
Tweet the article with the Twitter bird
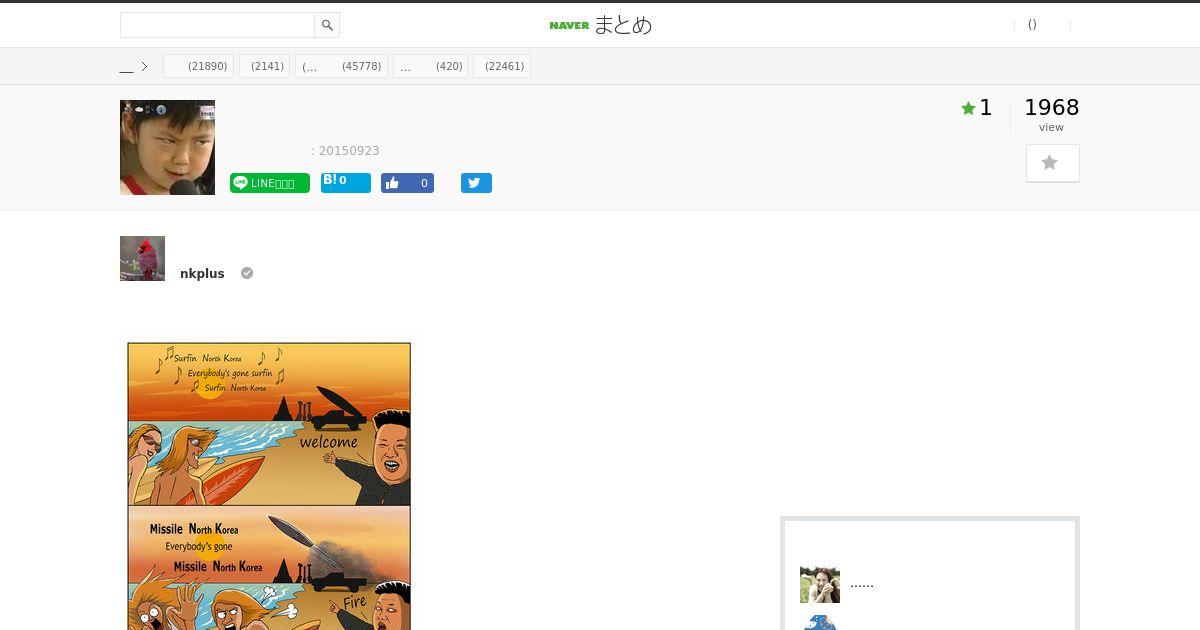point(476,183)
